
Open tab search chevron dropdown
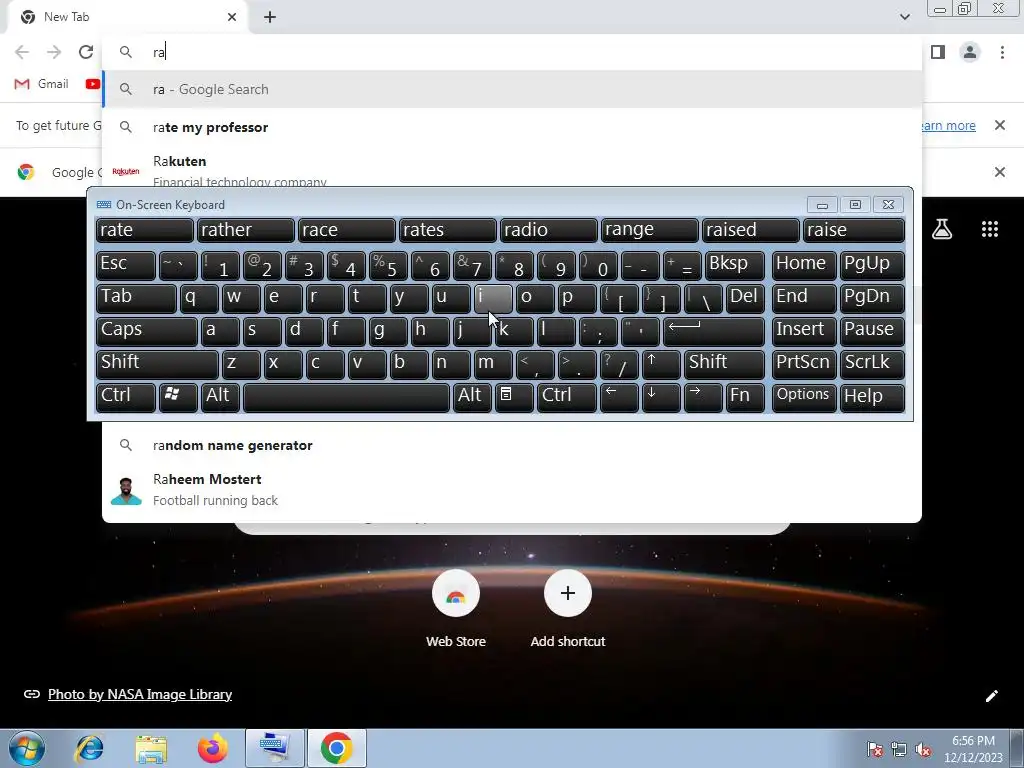[904, 17]
